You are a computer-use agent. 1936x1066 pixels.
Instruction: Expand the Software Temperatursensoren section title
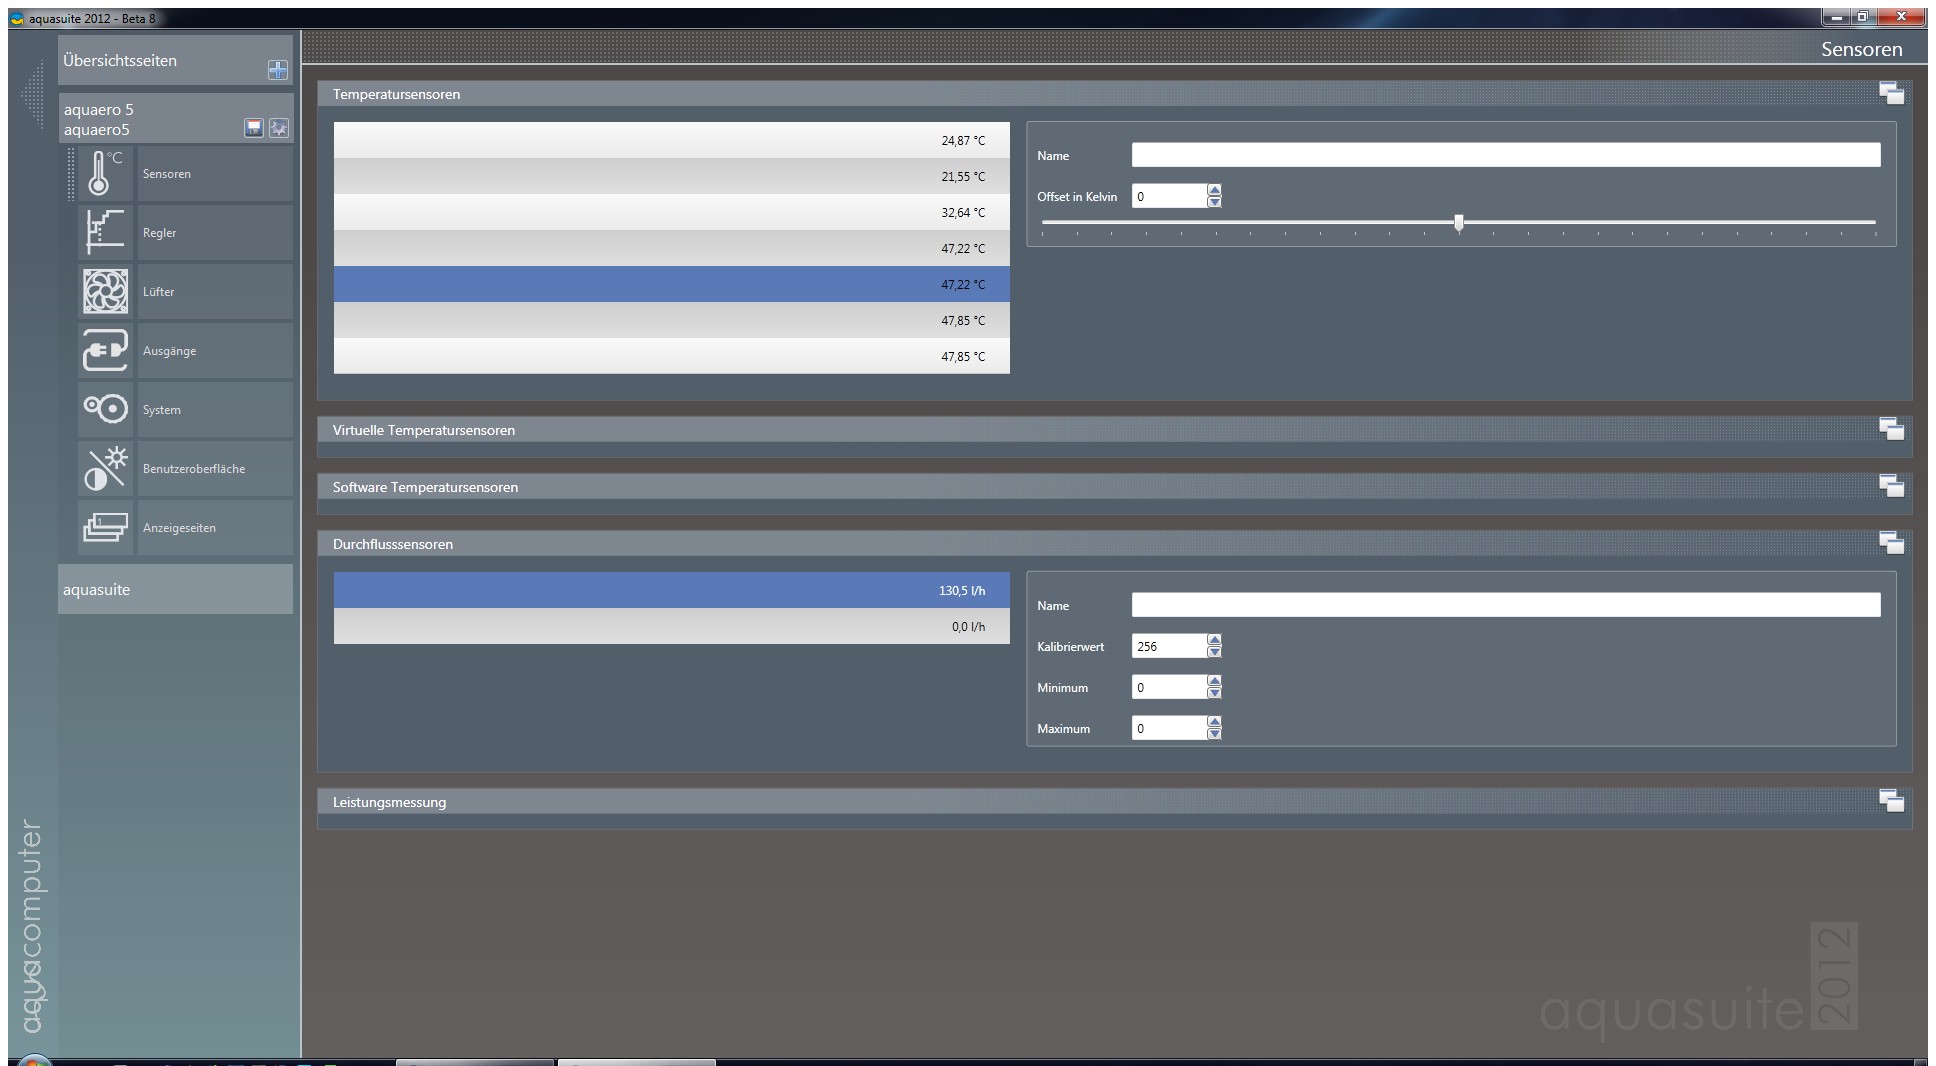tap(425, 487)
